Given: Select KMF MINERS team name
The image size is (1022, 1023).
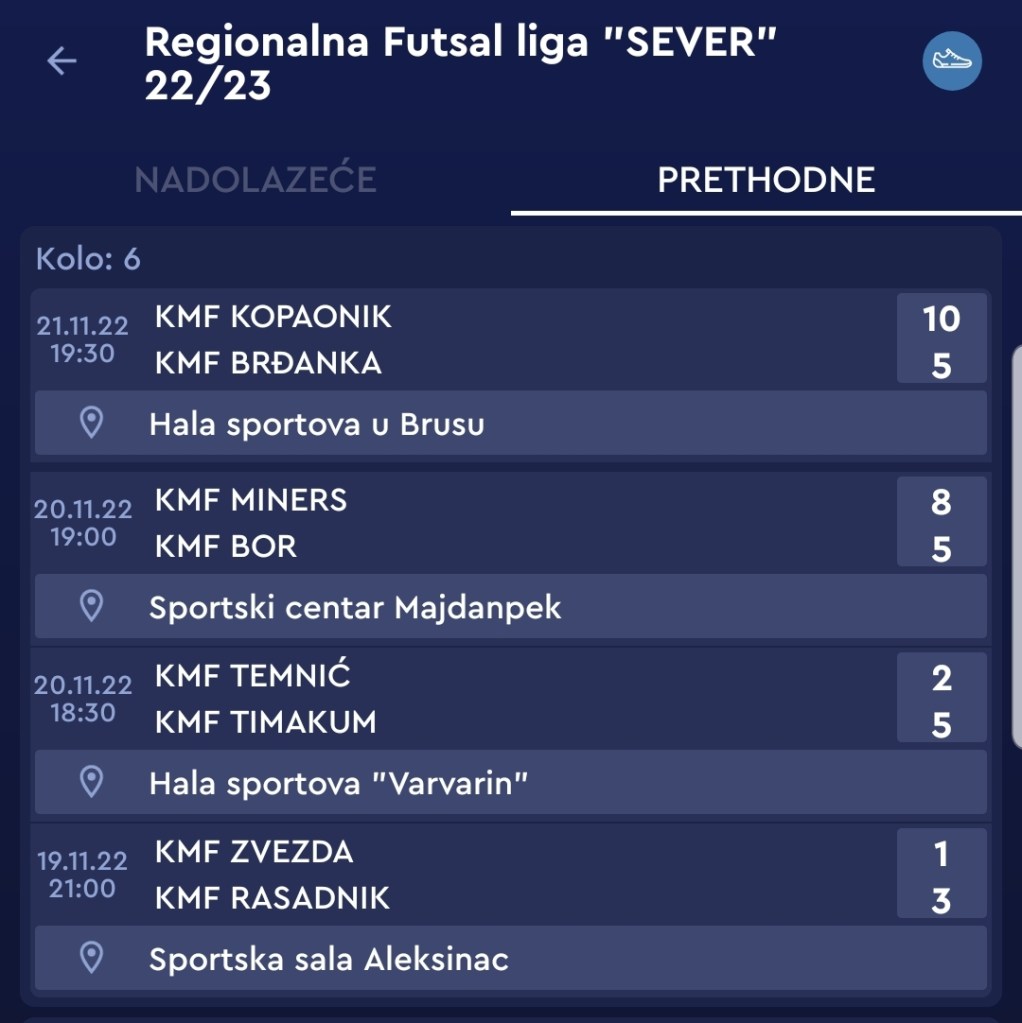Looking at the screenshot, I should click(251, 499).
